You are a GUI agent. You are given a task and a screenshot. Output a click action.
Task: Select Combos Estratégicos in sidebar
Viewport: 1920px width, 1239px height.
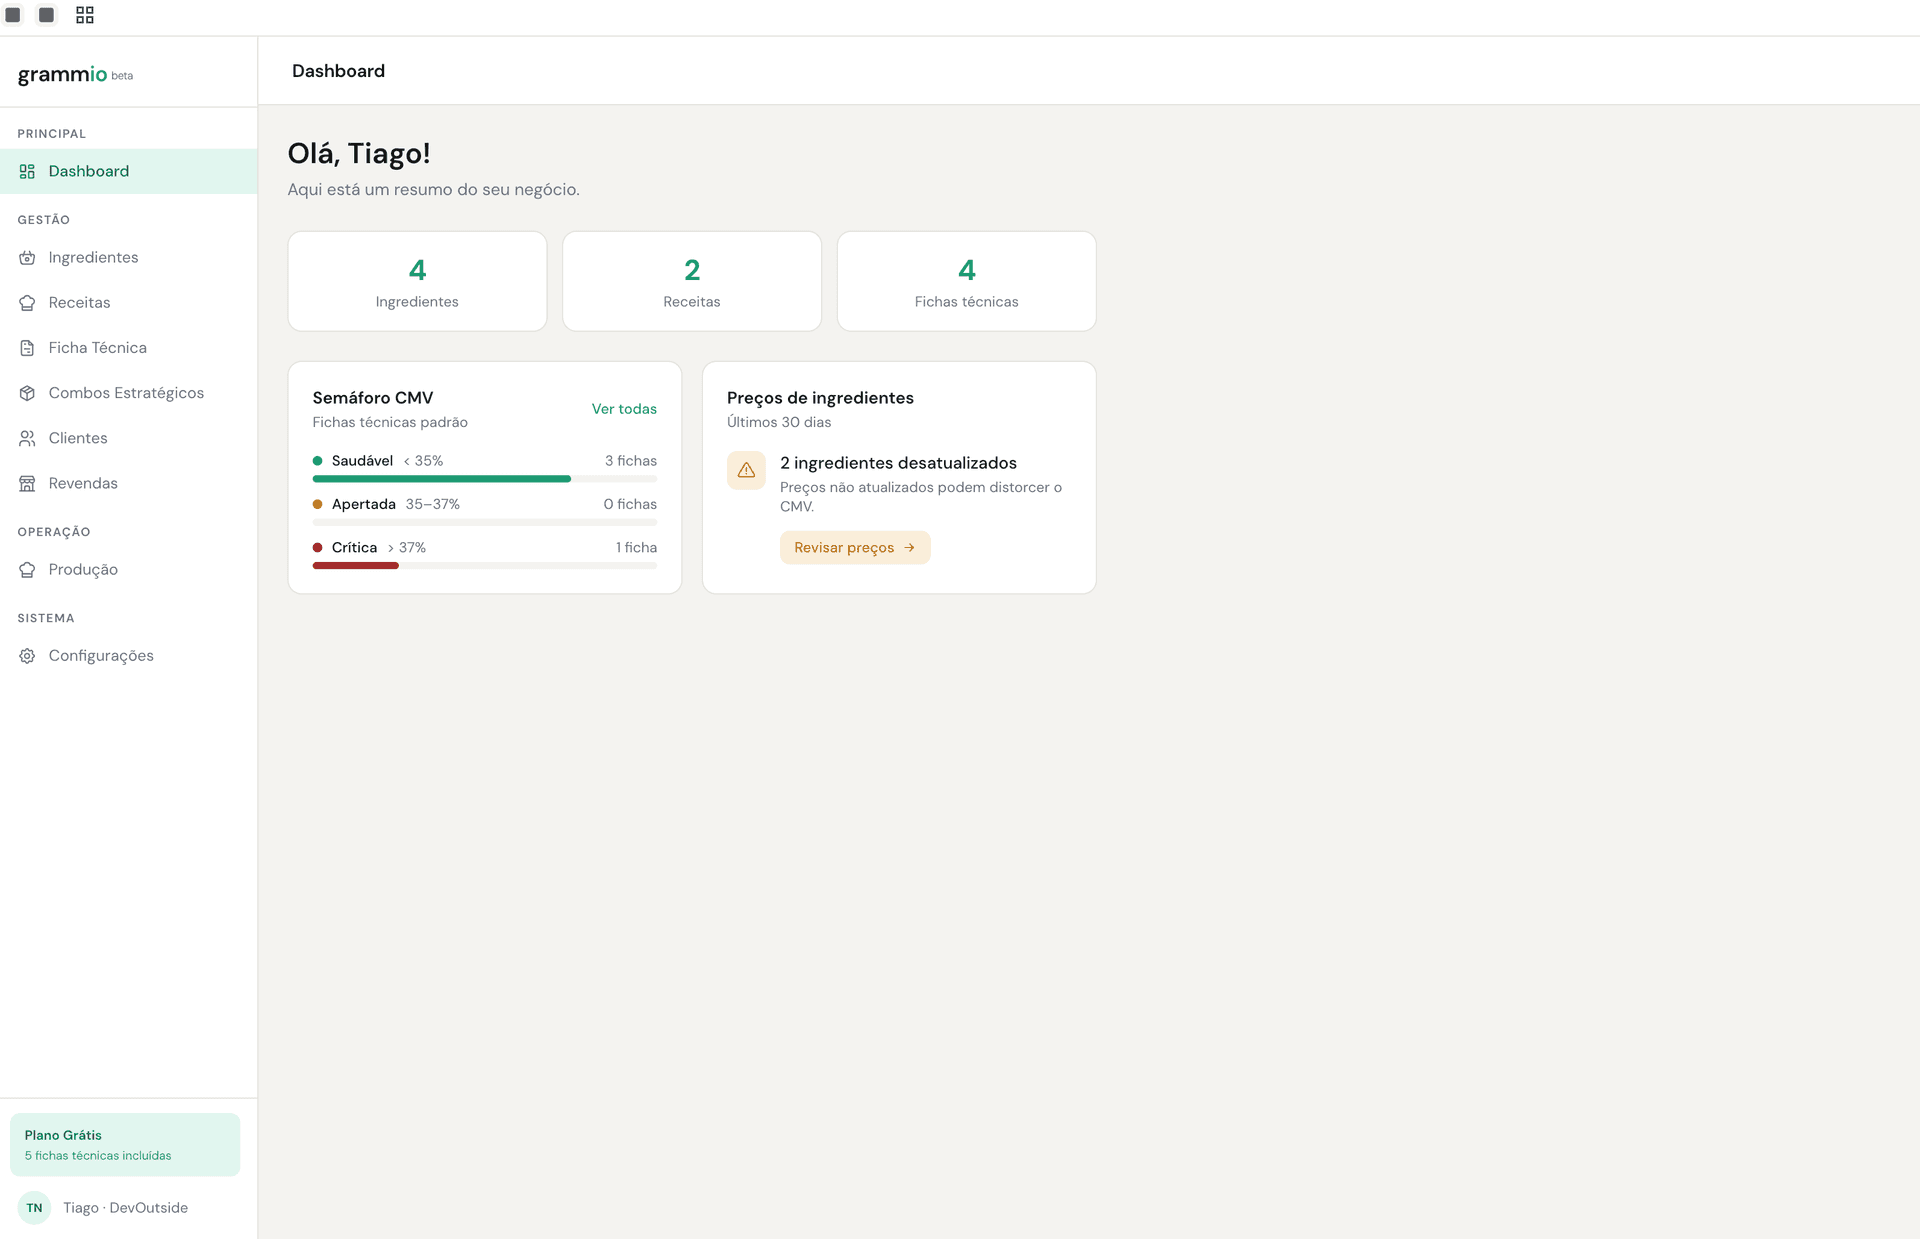(x=128, y=393)
